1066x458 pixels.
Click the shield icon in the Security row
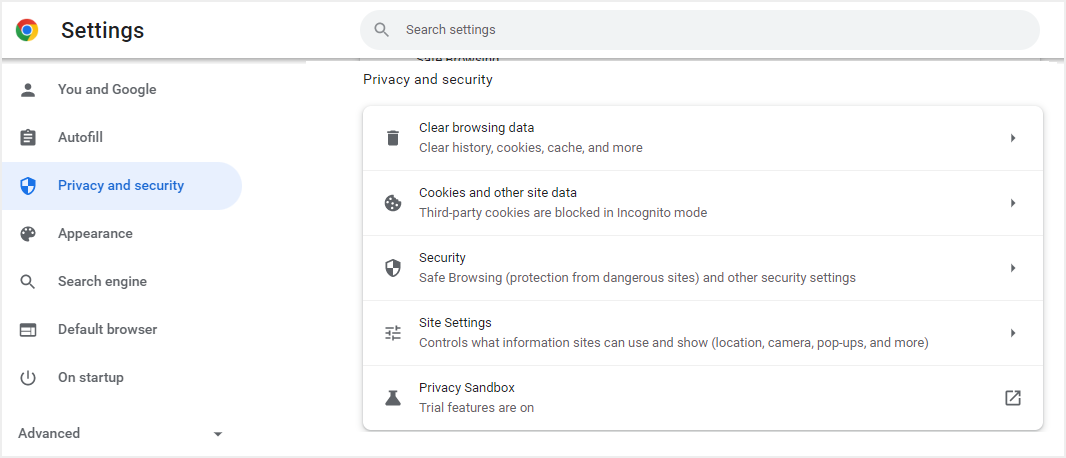(x=393, y=268)
